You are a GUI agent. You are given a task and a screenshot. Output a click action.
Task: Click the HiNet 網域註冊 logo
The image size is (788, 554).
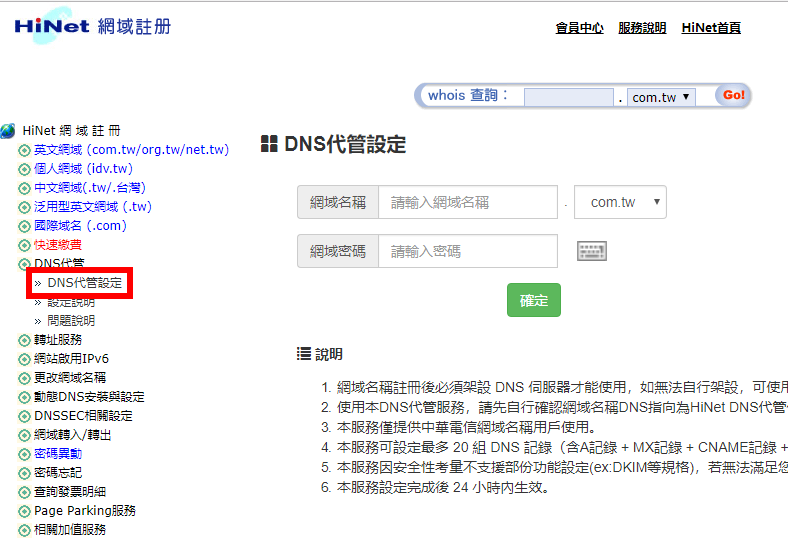point(92,26)
